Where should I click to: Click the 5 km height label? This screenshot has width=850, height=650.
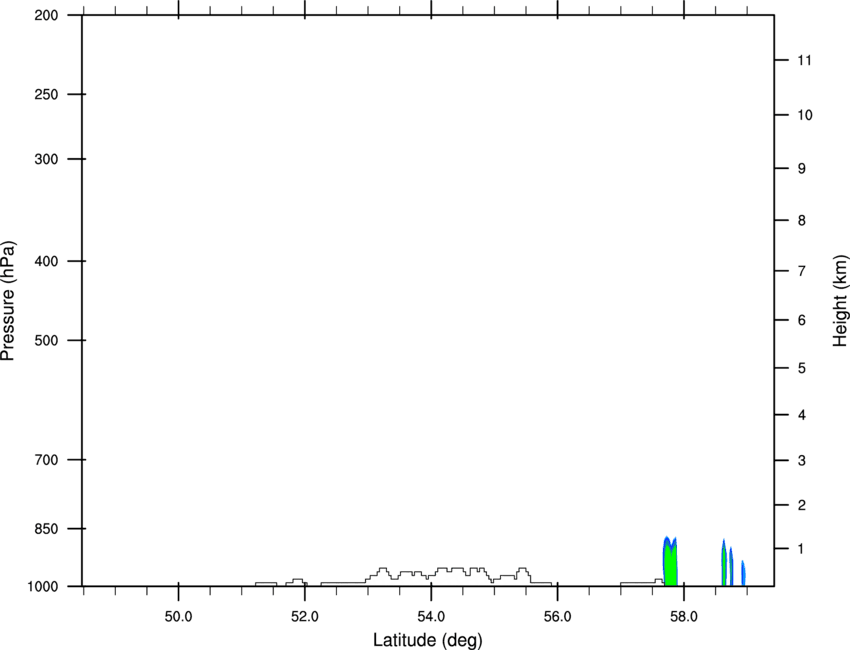802,368
